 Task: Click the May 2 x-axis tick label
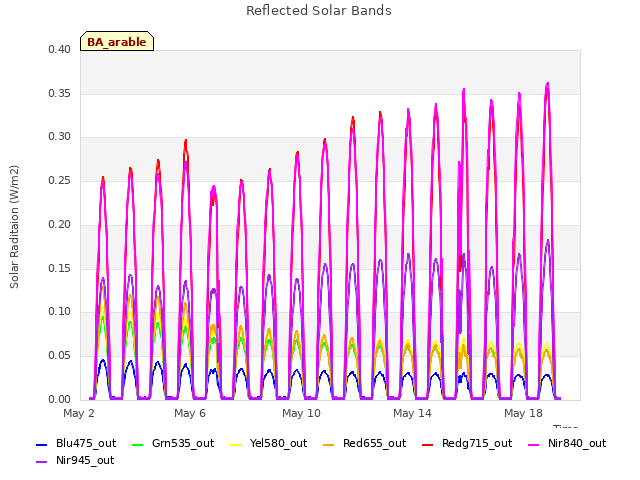tap(79, 413)
